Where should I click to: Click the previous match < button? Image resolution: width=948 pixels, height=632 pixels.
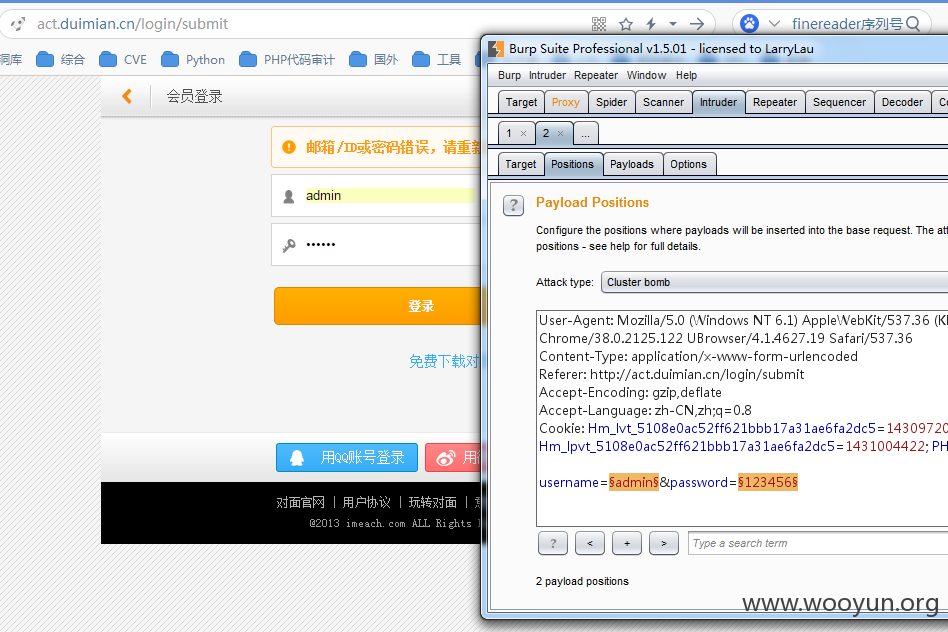pos(590,543)
